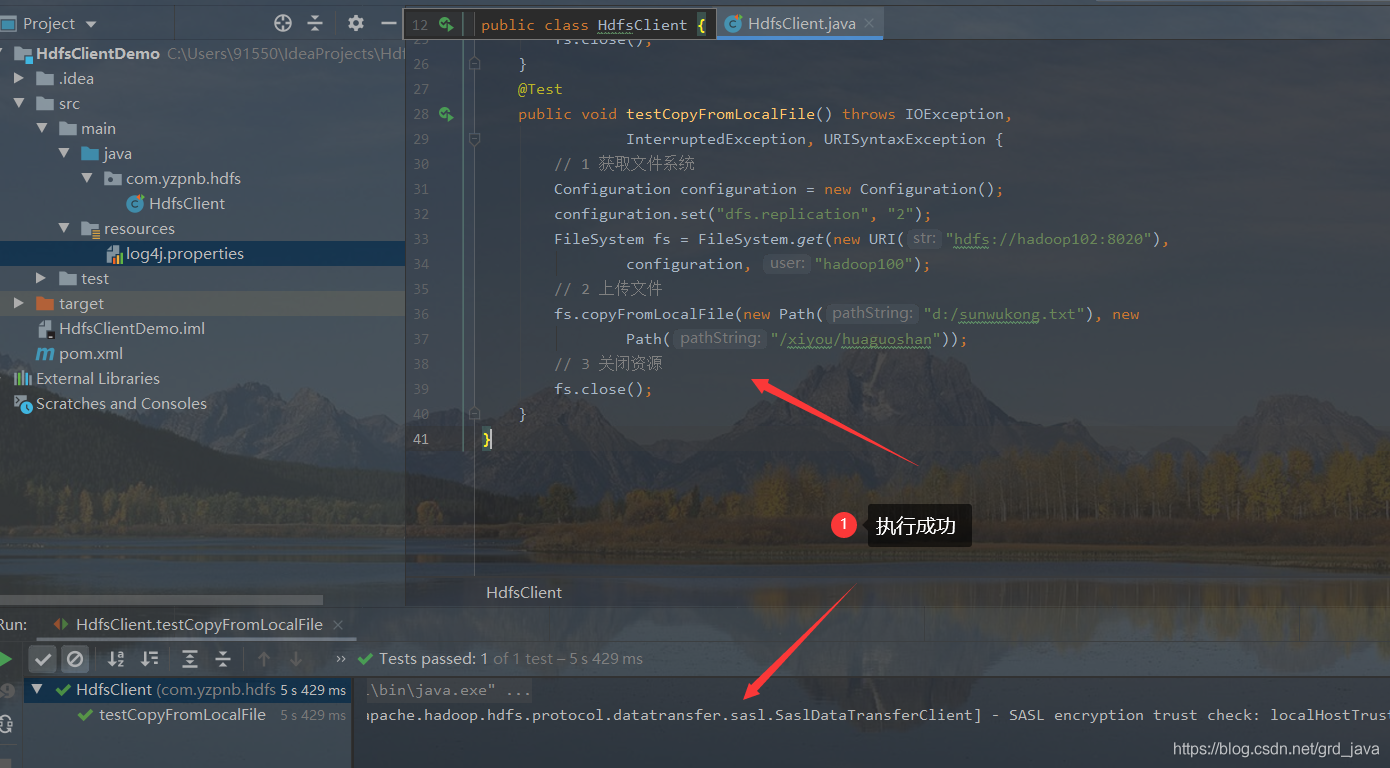Hide the Project panel with minus icon
1390x768 pixels.
(389, 23)
